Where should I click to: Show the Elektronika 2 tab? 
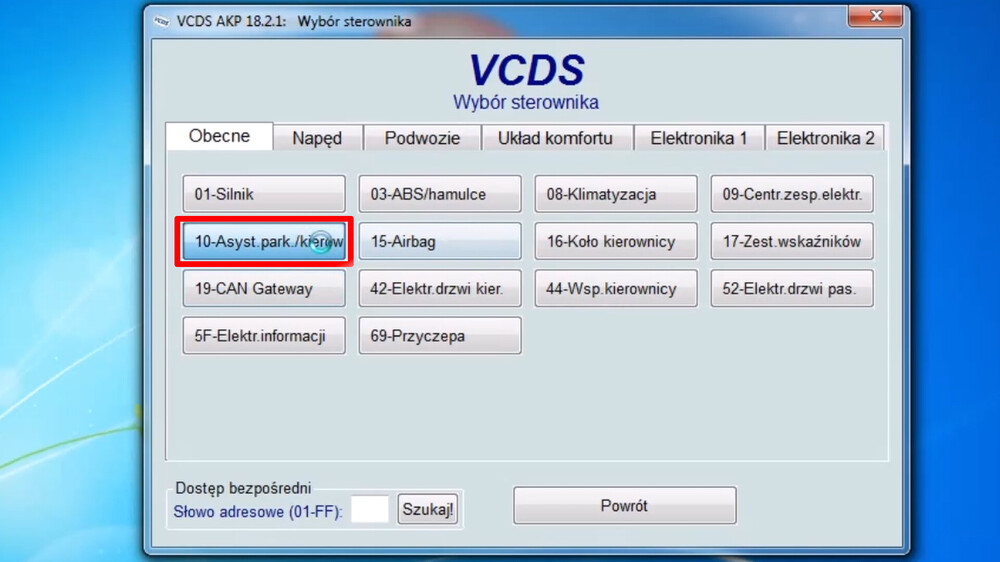coord(825,138)
